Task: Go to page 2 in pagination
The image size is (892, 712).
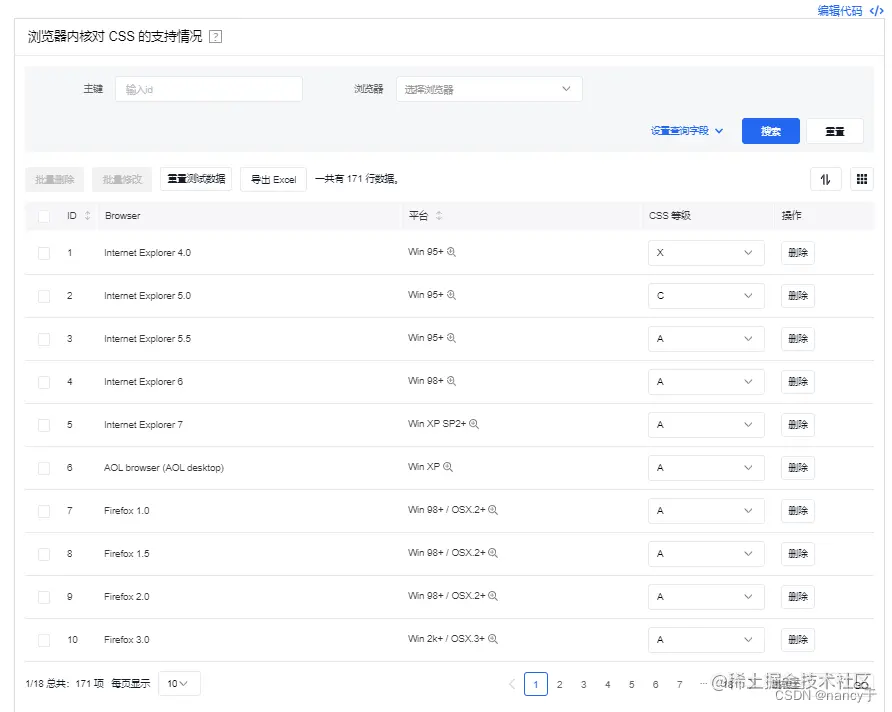Action: click(560, 684)
